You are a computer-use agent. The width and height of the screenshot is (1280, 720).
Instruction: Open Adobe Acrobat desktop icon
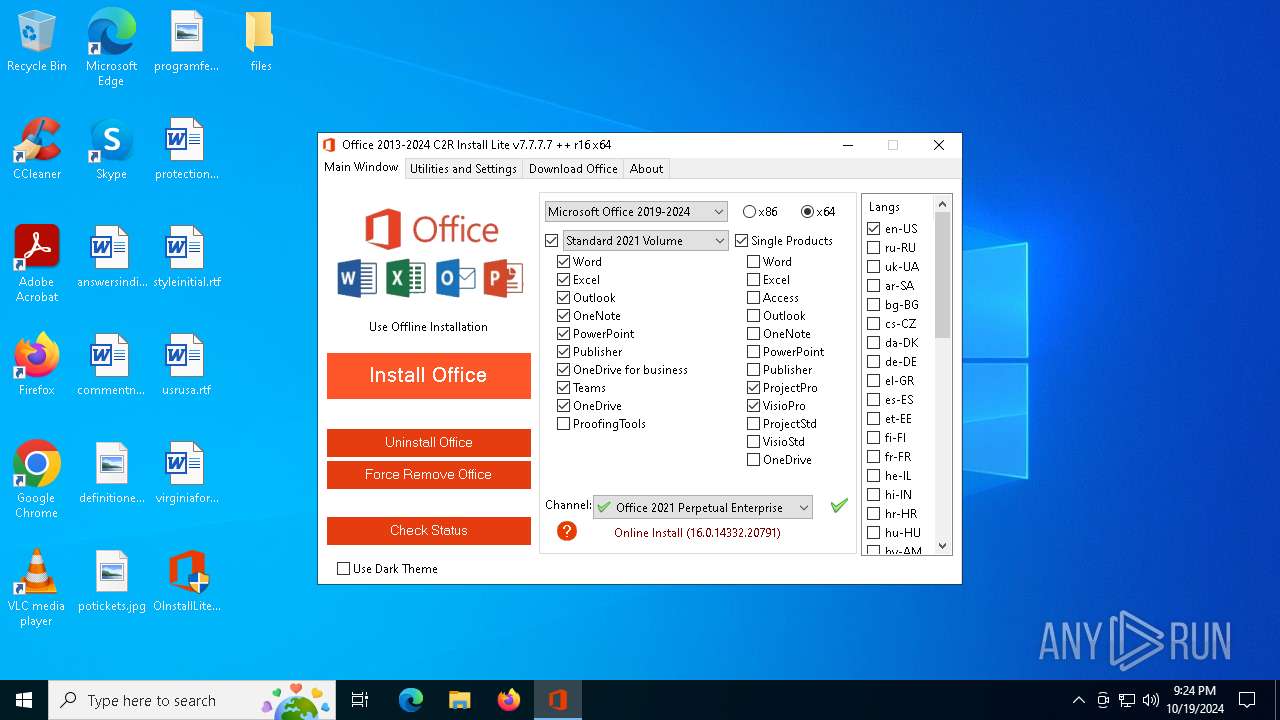[x=37, y=264]
